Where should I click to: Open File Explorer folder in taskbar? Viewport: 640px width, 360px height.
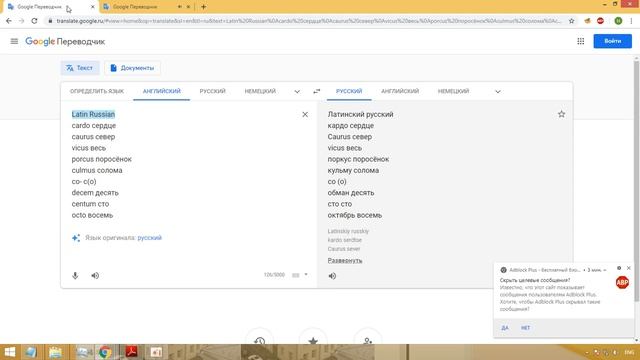[55, 352]
